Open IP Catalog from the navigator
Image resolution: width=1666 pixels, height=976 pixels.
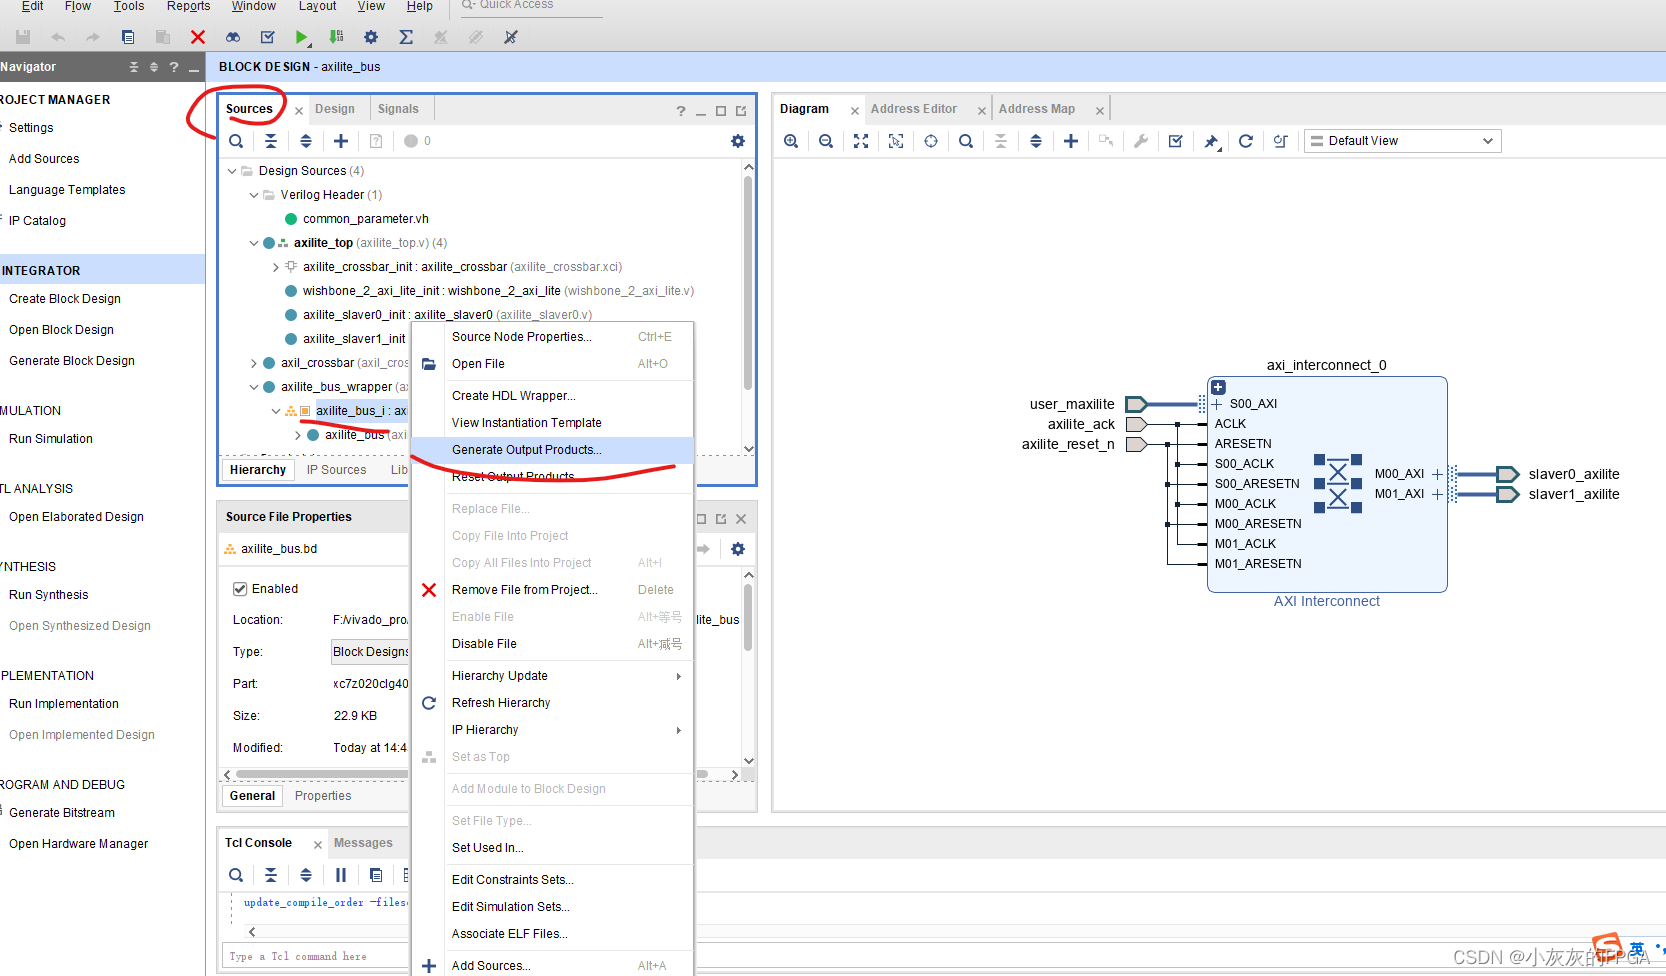tap(37, 221)
